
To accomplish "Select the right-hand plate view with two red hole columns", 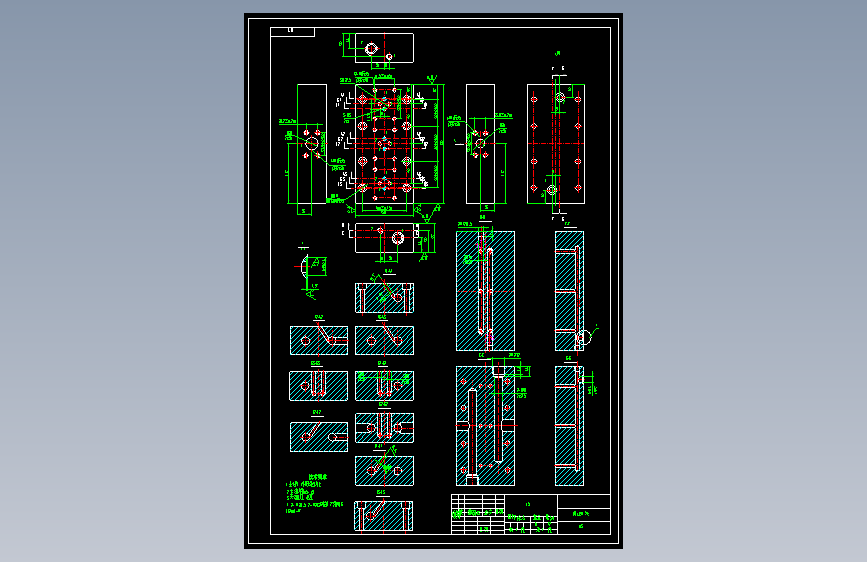I will pyautogui.click(x=556, y=144).
